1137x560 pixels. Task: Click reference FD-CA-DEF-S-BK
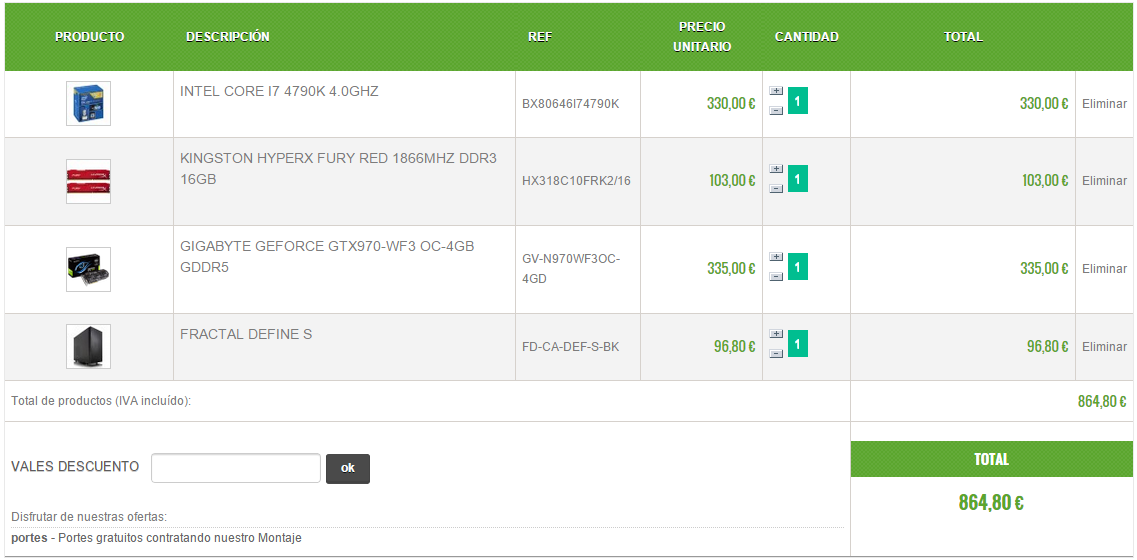pos(571,347)
